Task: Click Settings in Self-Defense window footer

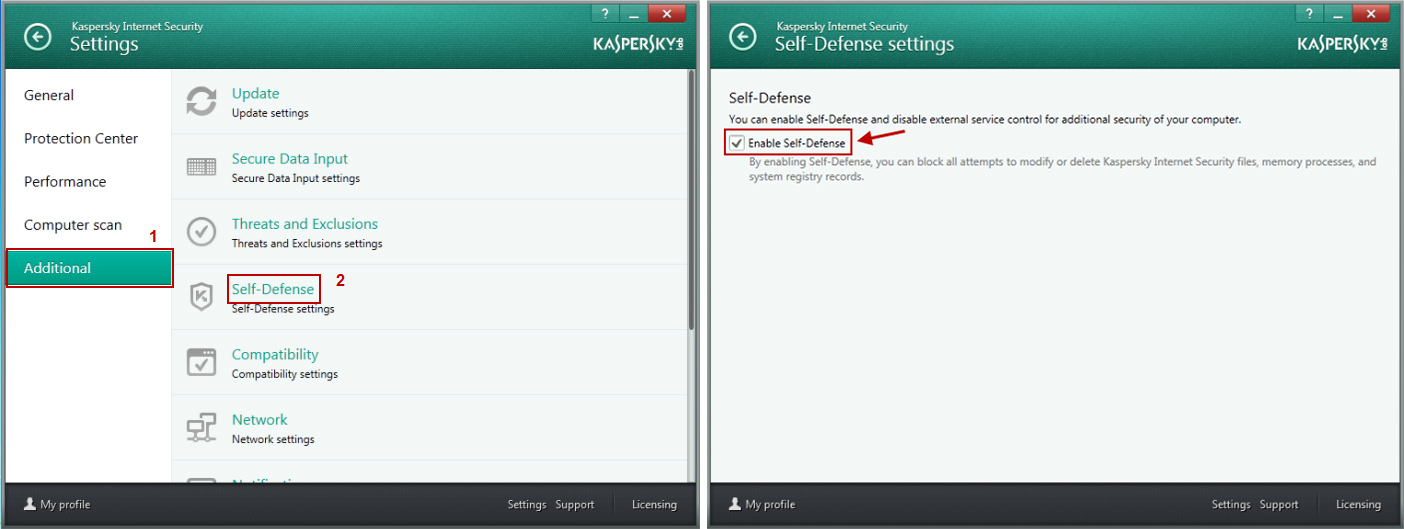Action: [x=1231, y=505]
